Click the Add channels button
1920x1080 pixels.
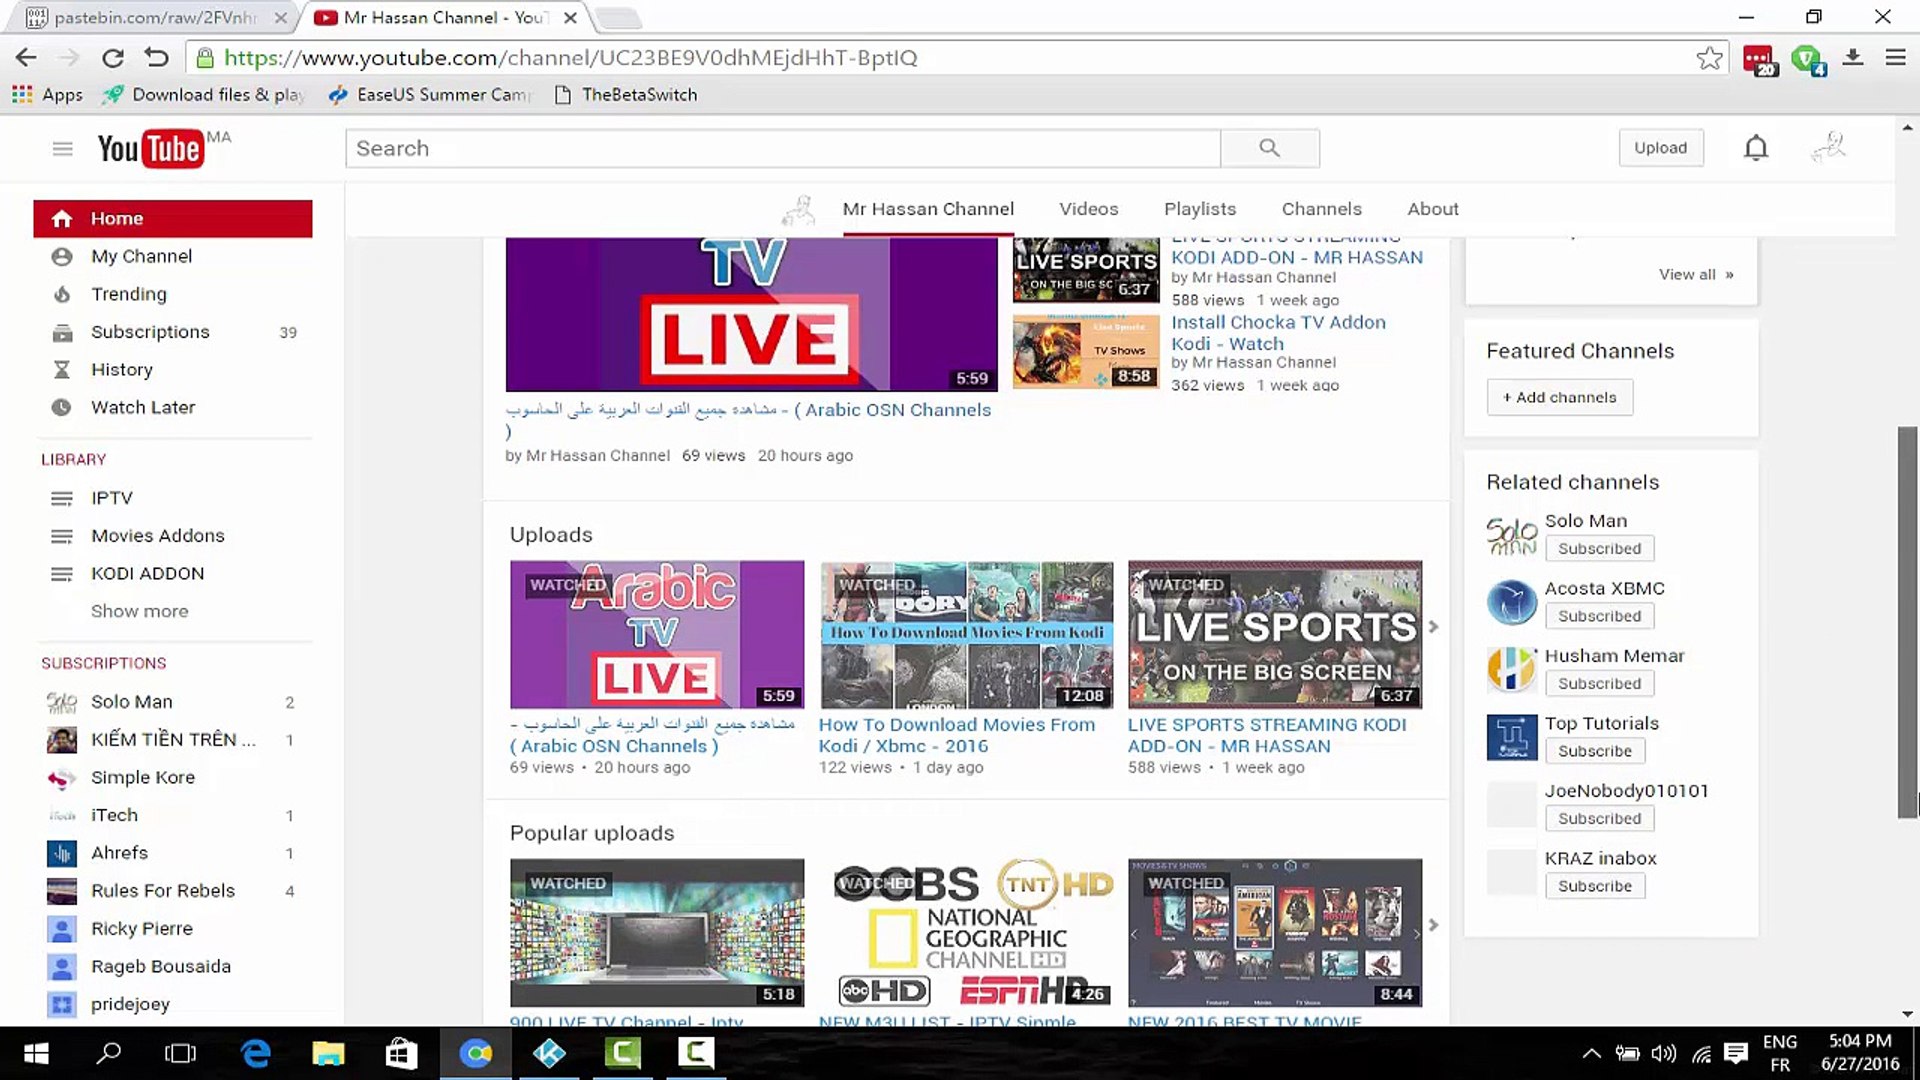(1559, 397)
